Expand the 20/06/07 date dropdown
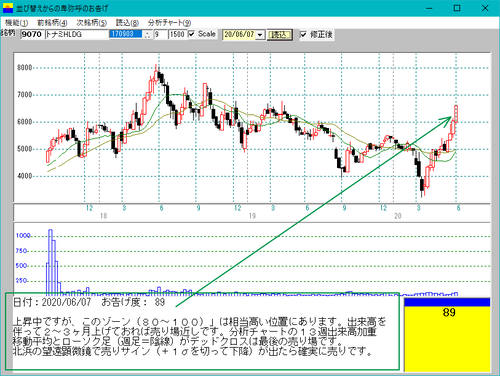The height and width of the screenshot is (376, 500). (x=260, y=35)
